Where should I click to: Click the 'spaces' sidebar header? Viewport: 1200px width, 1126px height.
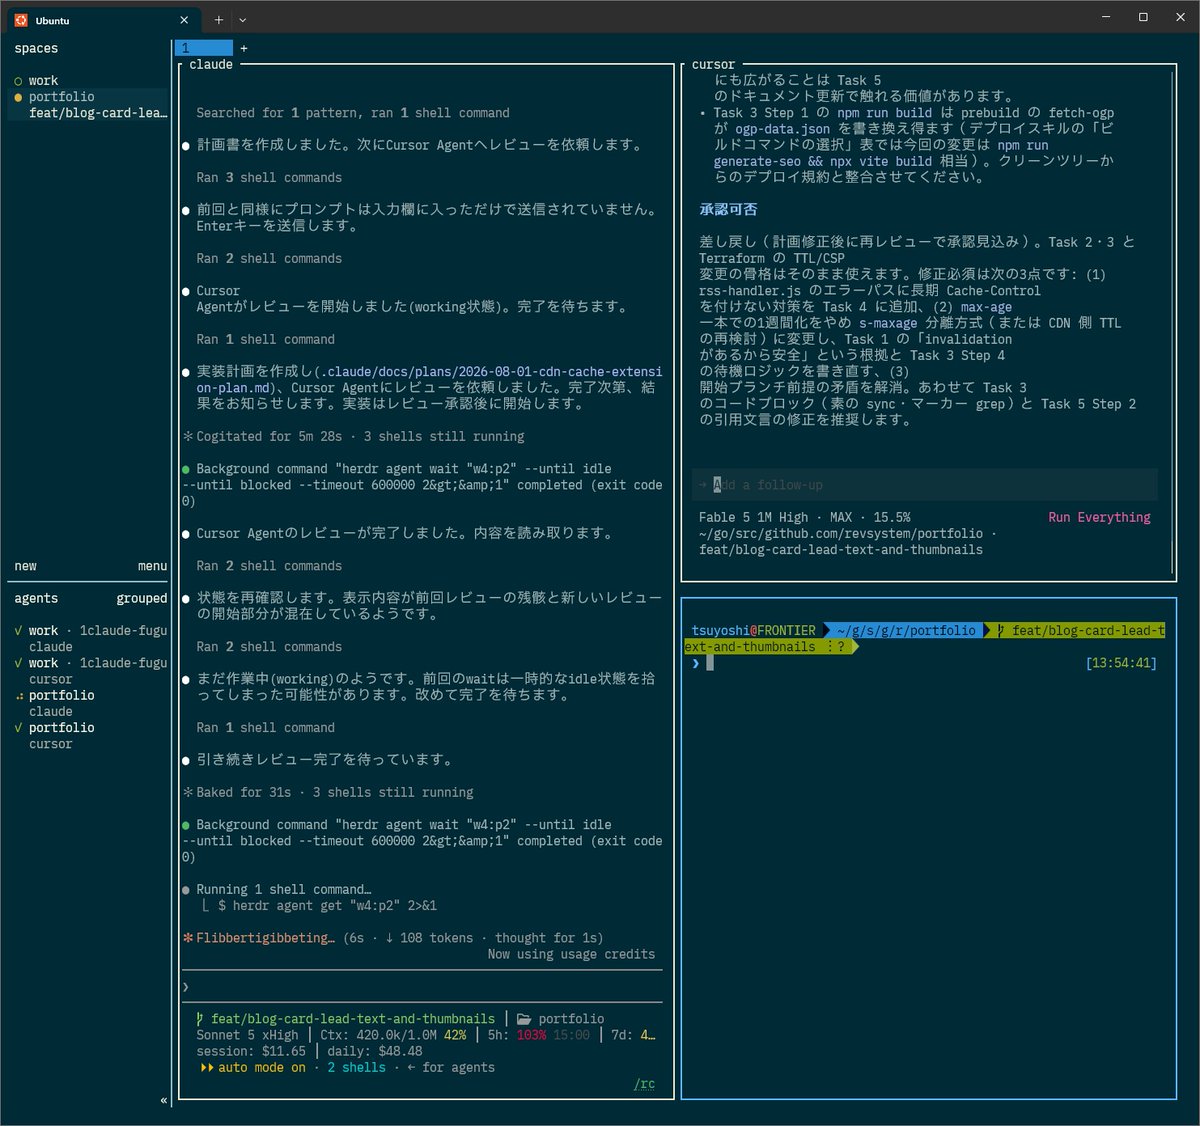click(x=36, y=49)
